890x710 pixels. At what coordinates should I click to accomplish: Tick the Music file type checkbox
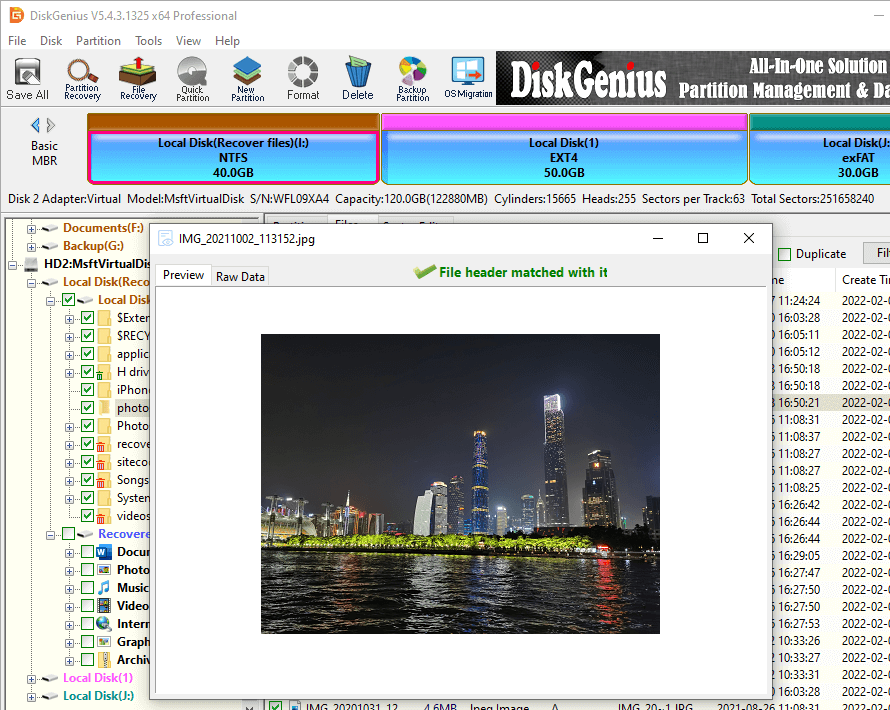coord(88,588)
